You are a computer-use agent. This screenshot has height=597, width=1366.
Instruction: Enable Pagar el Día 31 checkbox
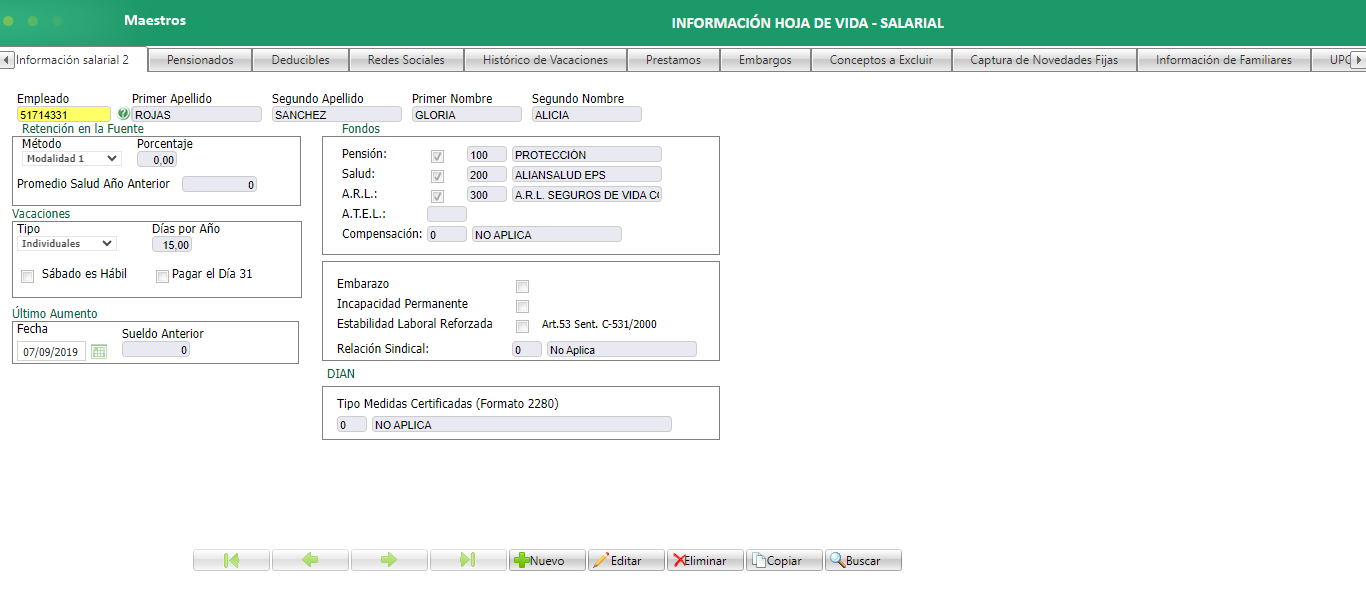click(x=162, y=276)
